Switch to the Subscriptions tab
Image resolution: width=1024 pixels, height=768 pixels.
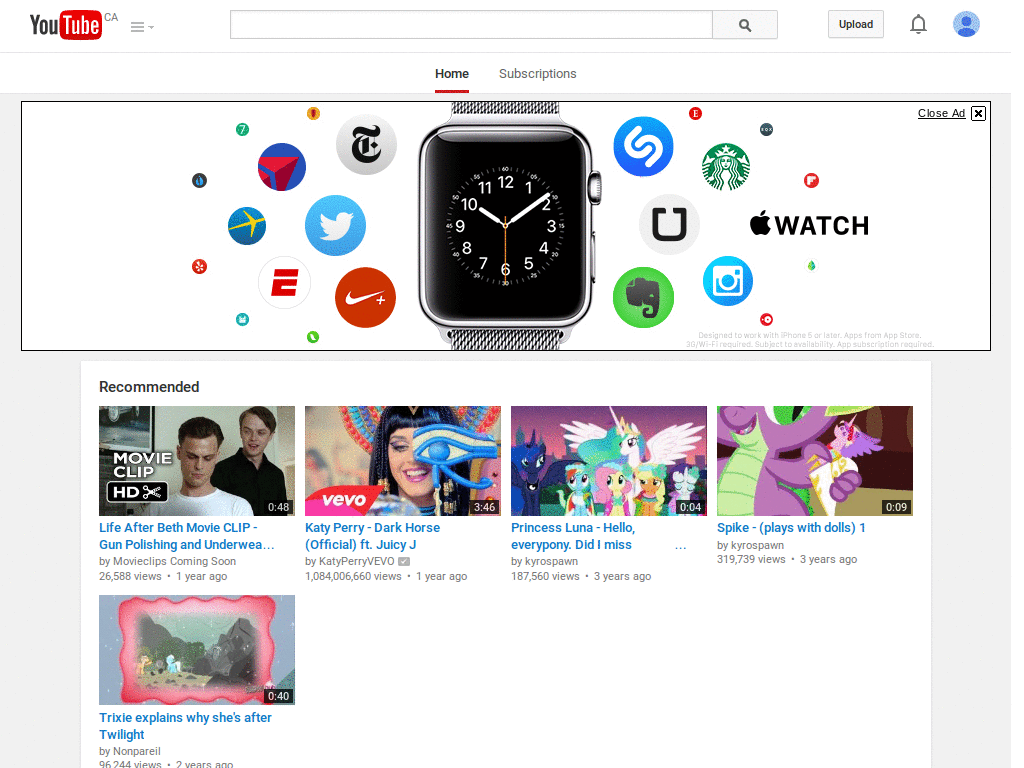537,74
